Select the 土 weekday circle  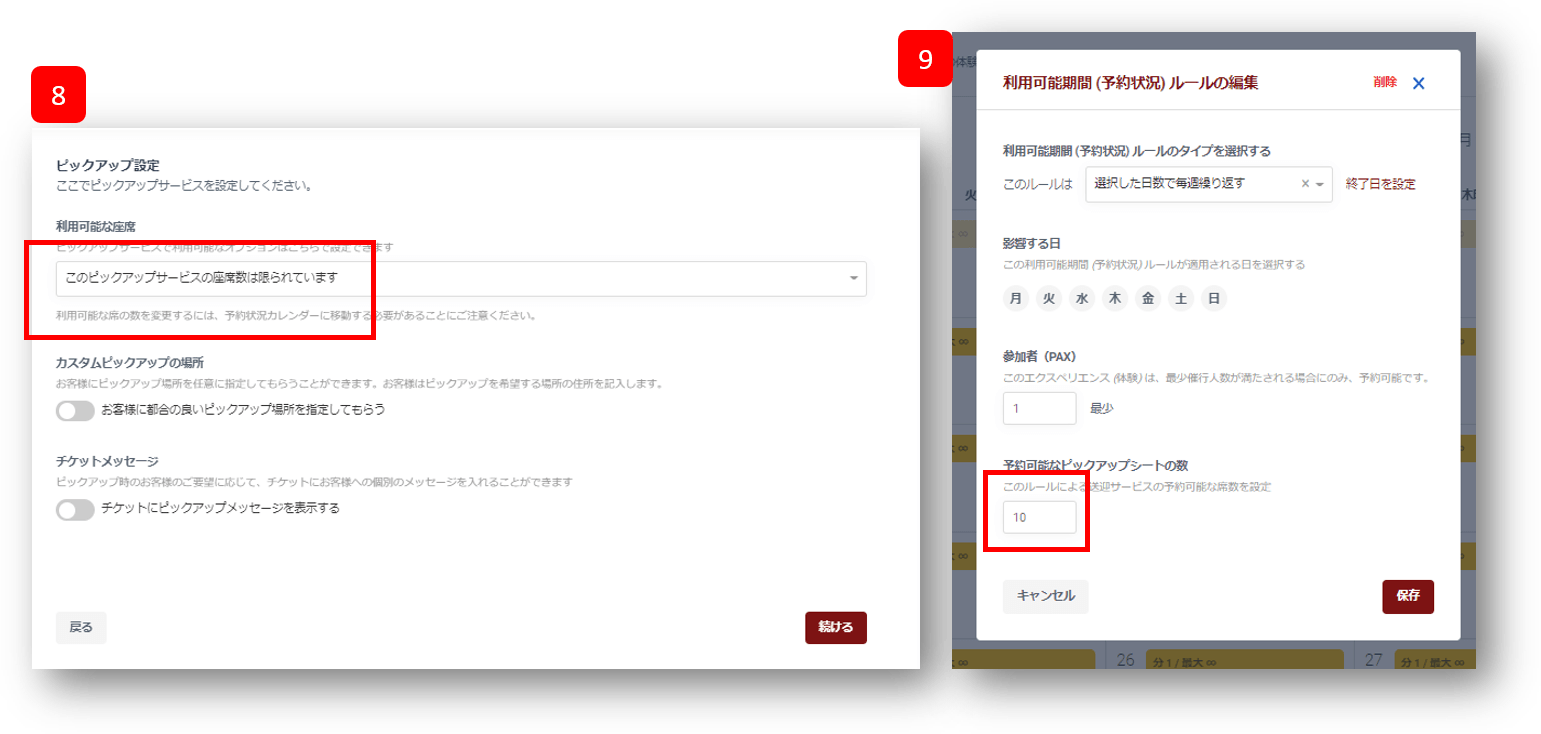(1181, 298)
